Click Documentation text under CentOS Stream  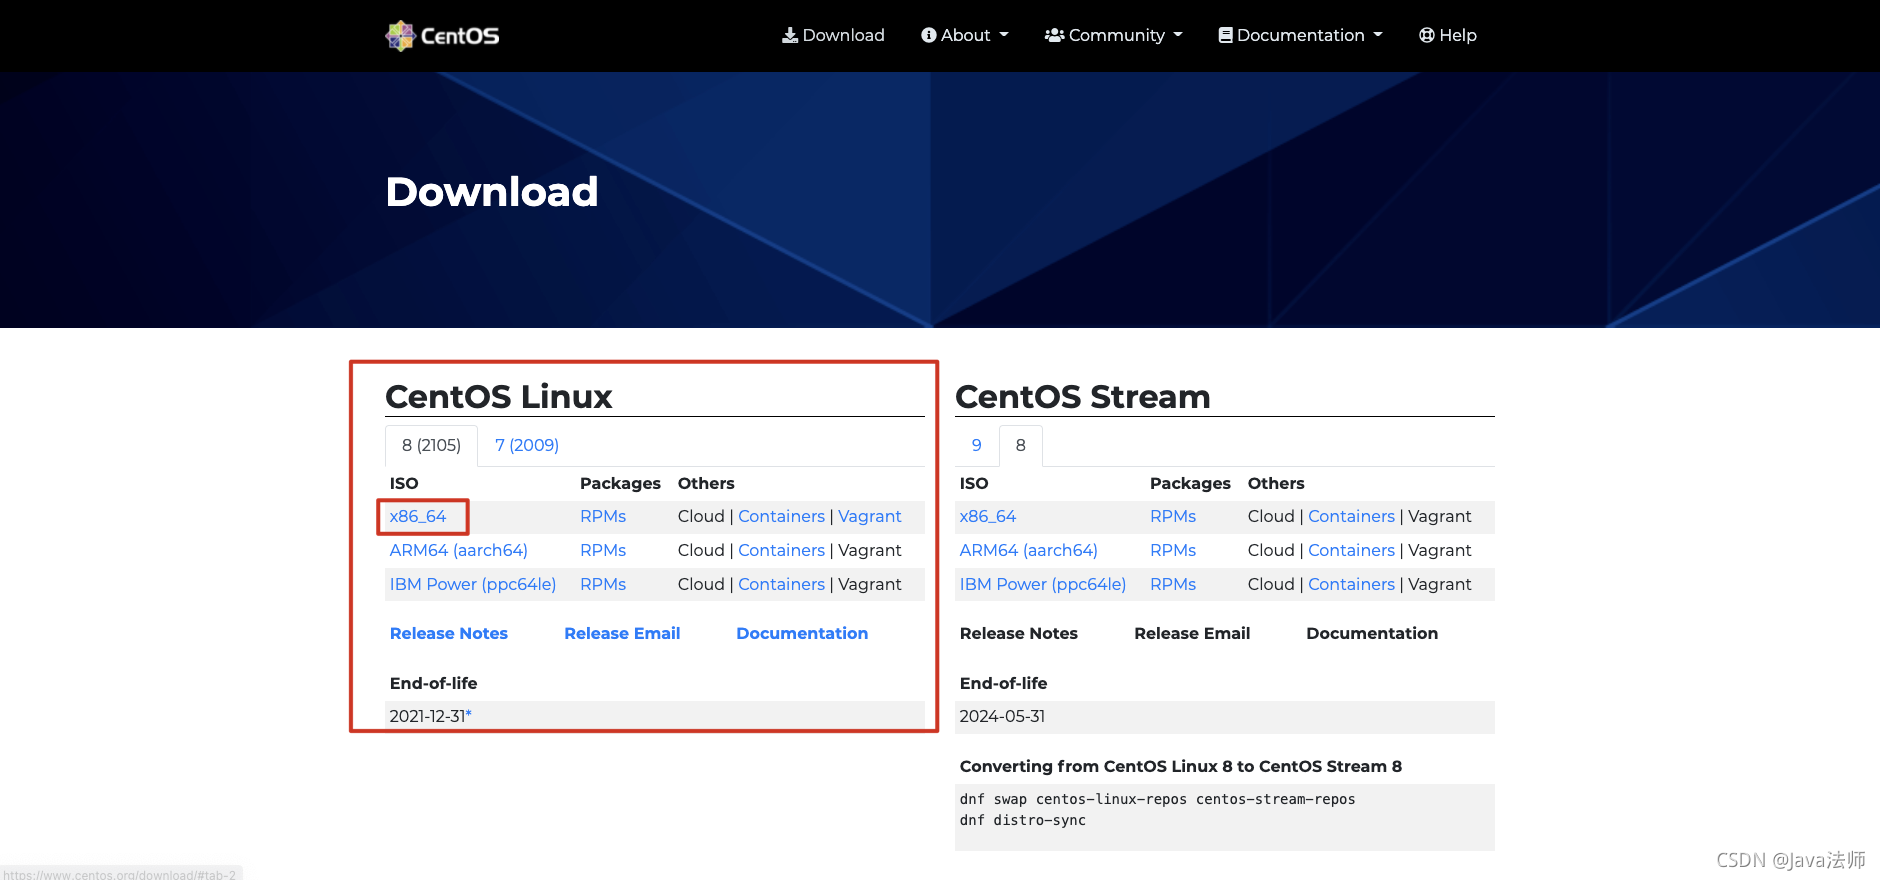point(1372,633)
